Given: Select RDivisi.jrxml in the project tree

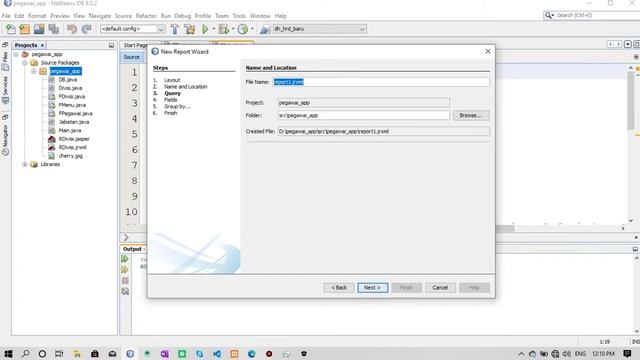Looking at the screenshot, I should pyautogui.click(x=72, y=147).
